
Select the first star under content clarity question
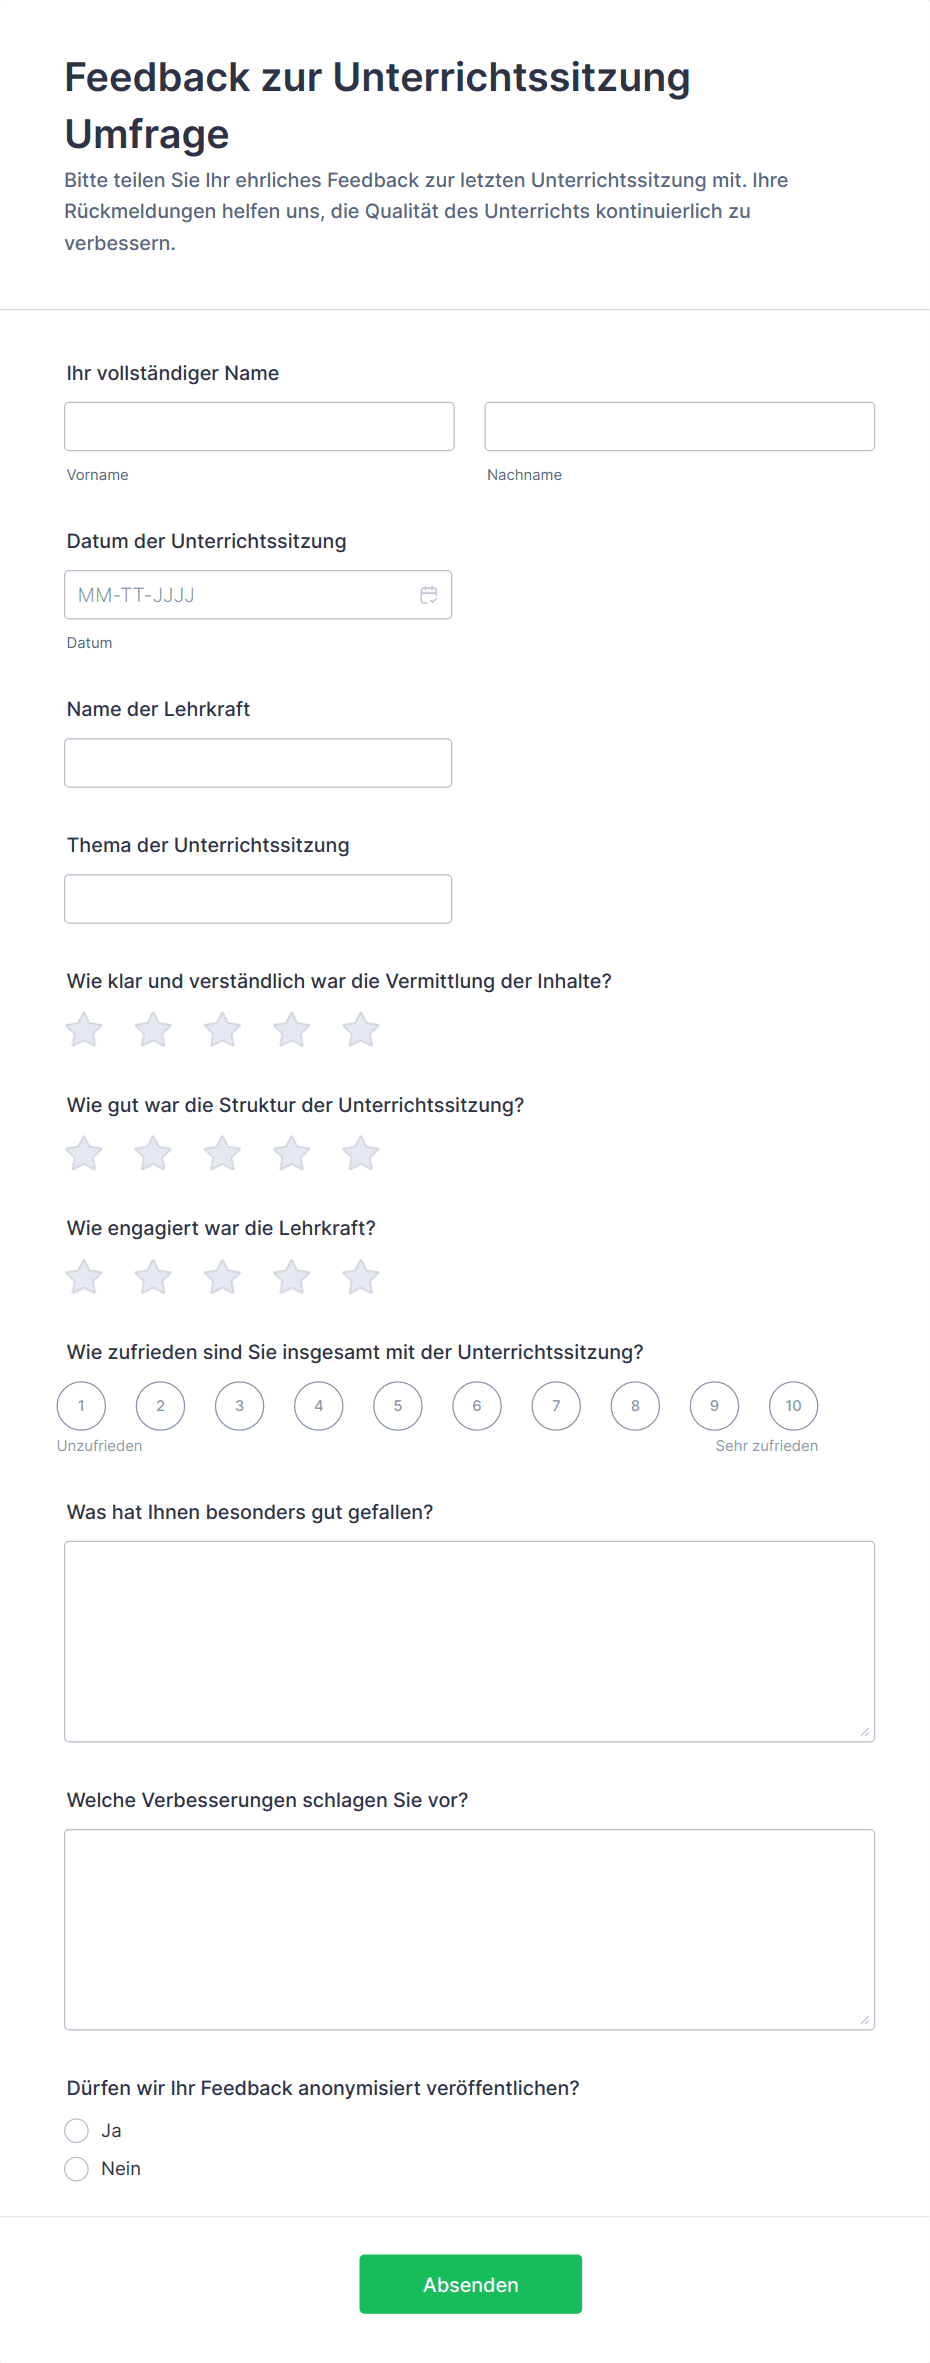[x=84, y=1029]
